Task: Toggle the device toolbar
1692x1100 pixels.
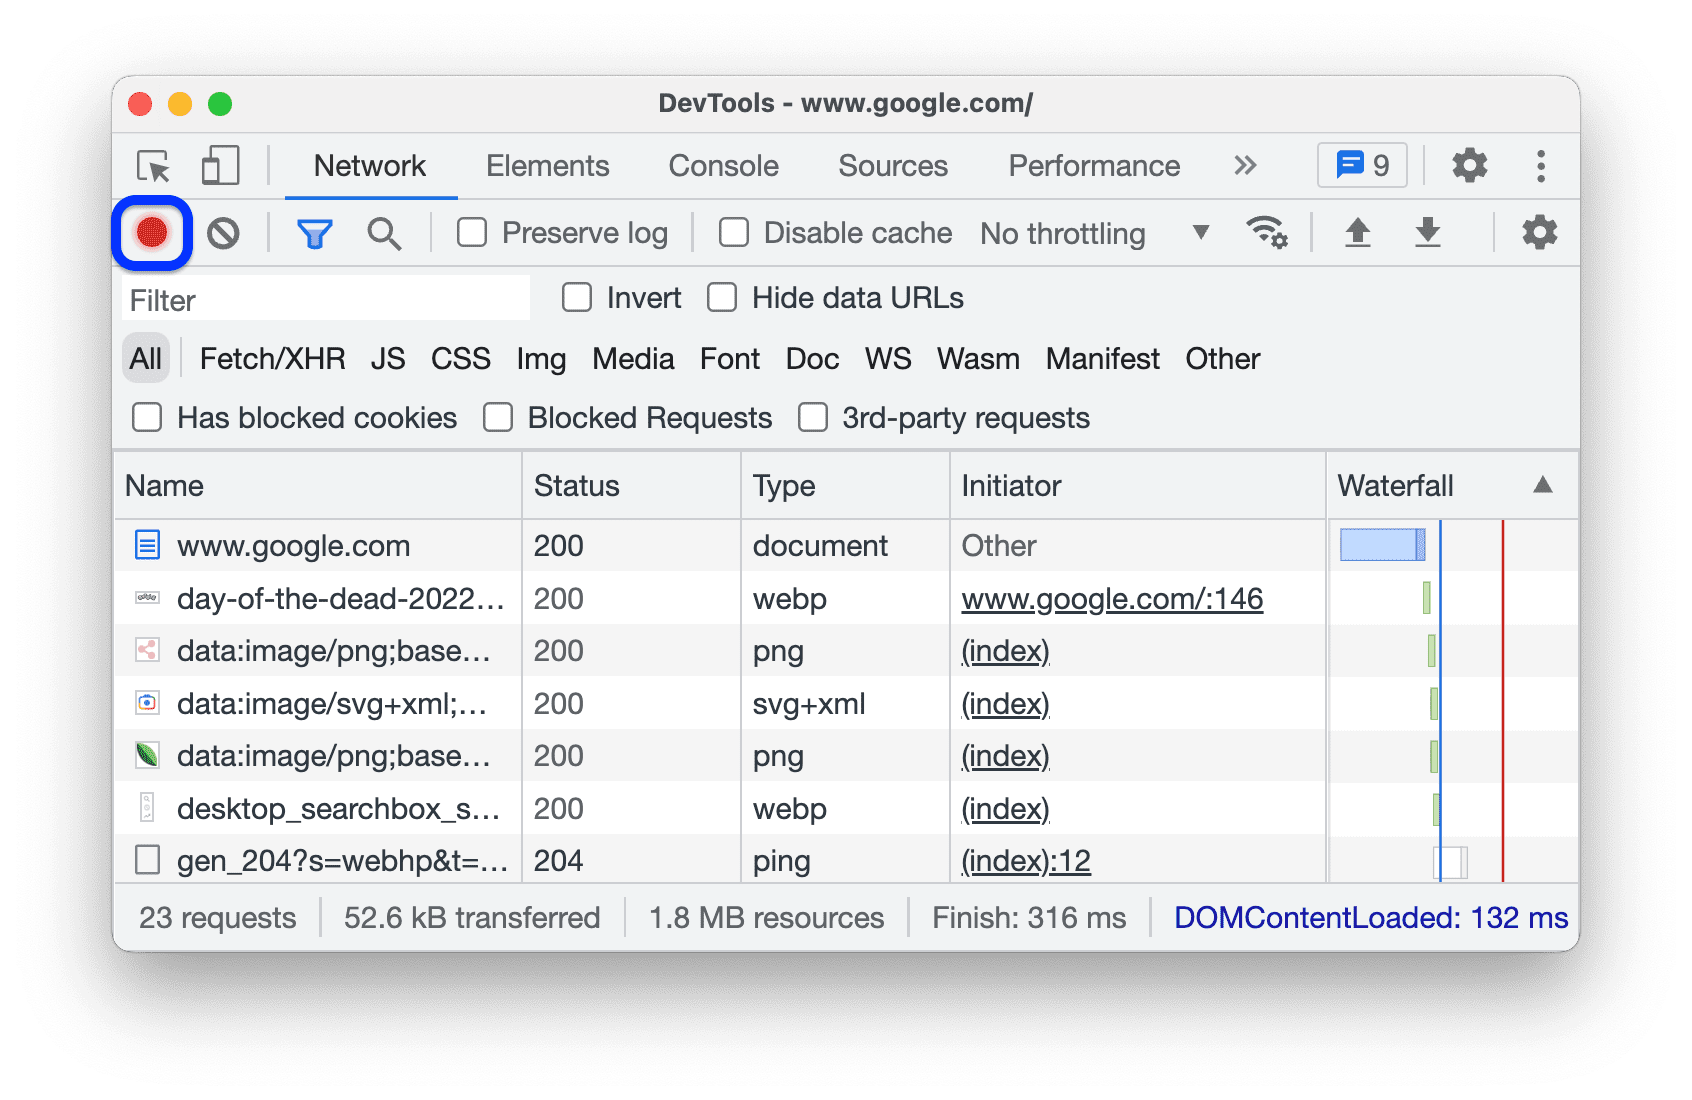Action: tap(219, 166)
